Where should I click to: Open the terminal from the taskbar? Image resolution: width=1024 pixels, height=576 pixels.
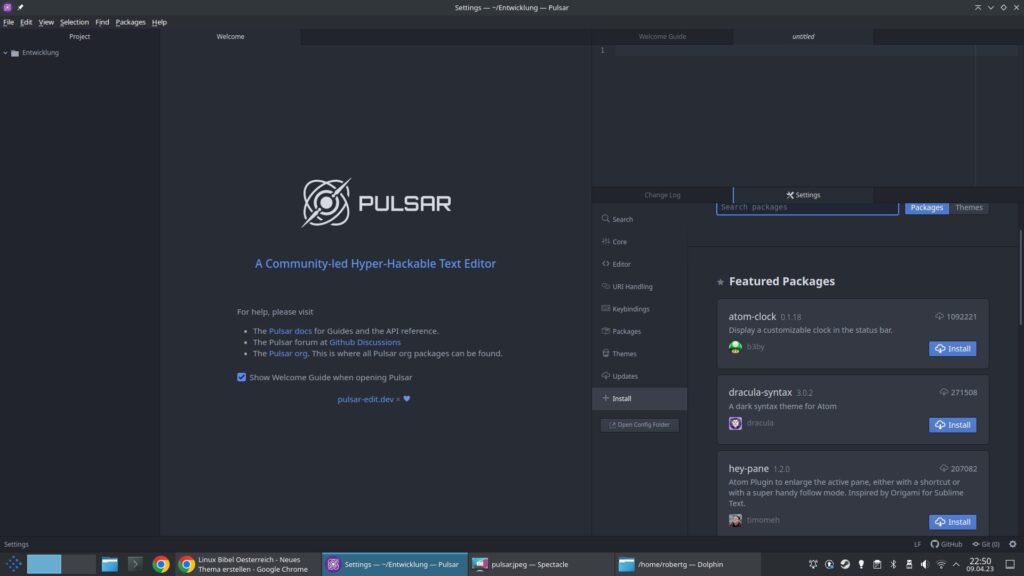135,564
